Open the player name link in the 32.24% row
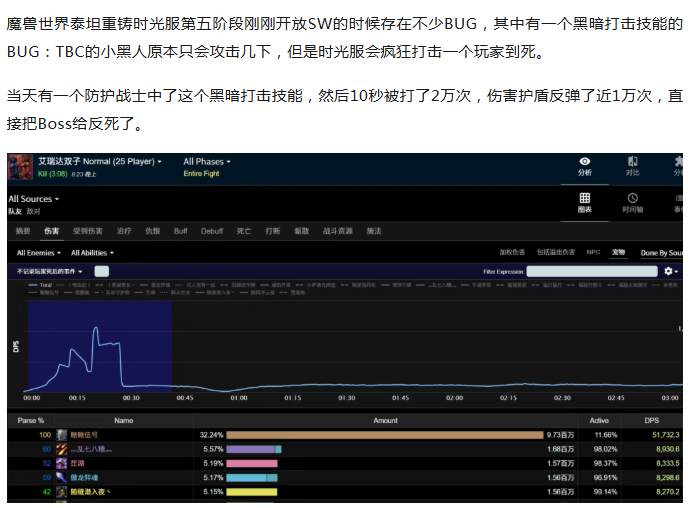This screenshot has height=508, width=699. click(x=84, y=435)
